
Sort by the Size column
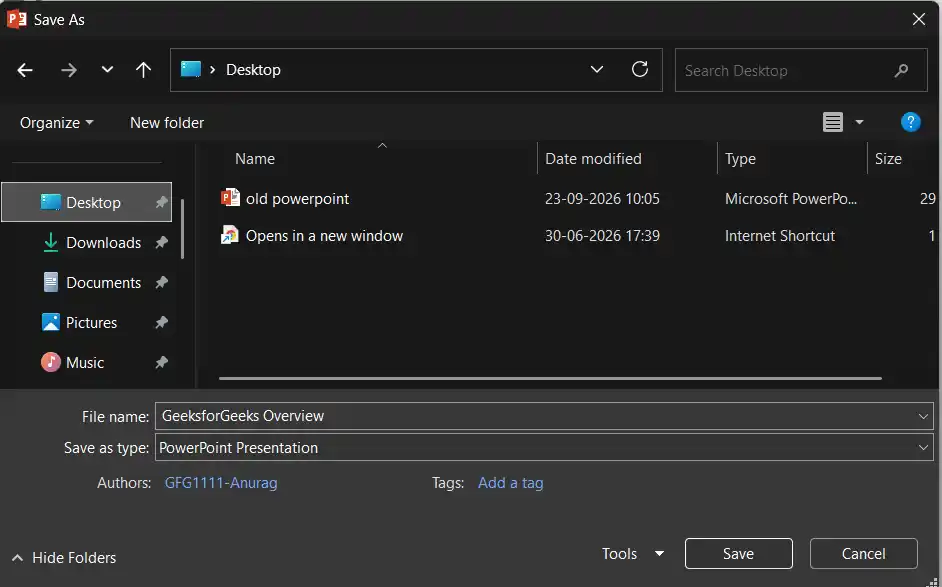(x=888, y=159)
